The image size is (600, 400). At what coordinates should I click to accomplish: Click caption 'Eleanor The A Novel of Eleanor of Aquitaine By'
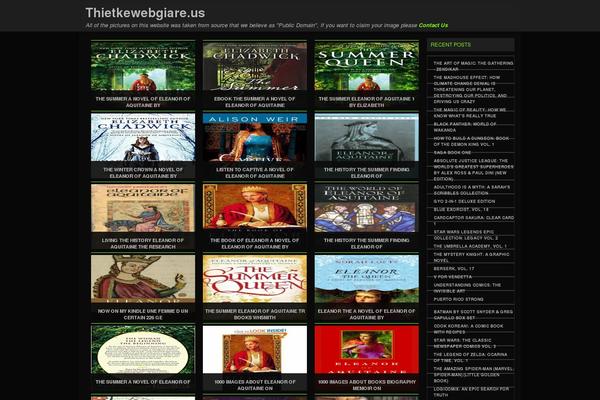(x=367, y=314)
